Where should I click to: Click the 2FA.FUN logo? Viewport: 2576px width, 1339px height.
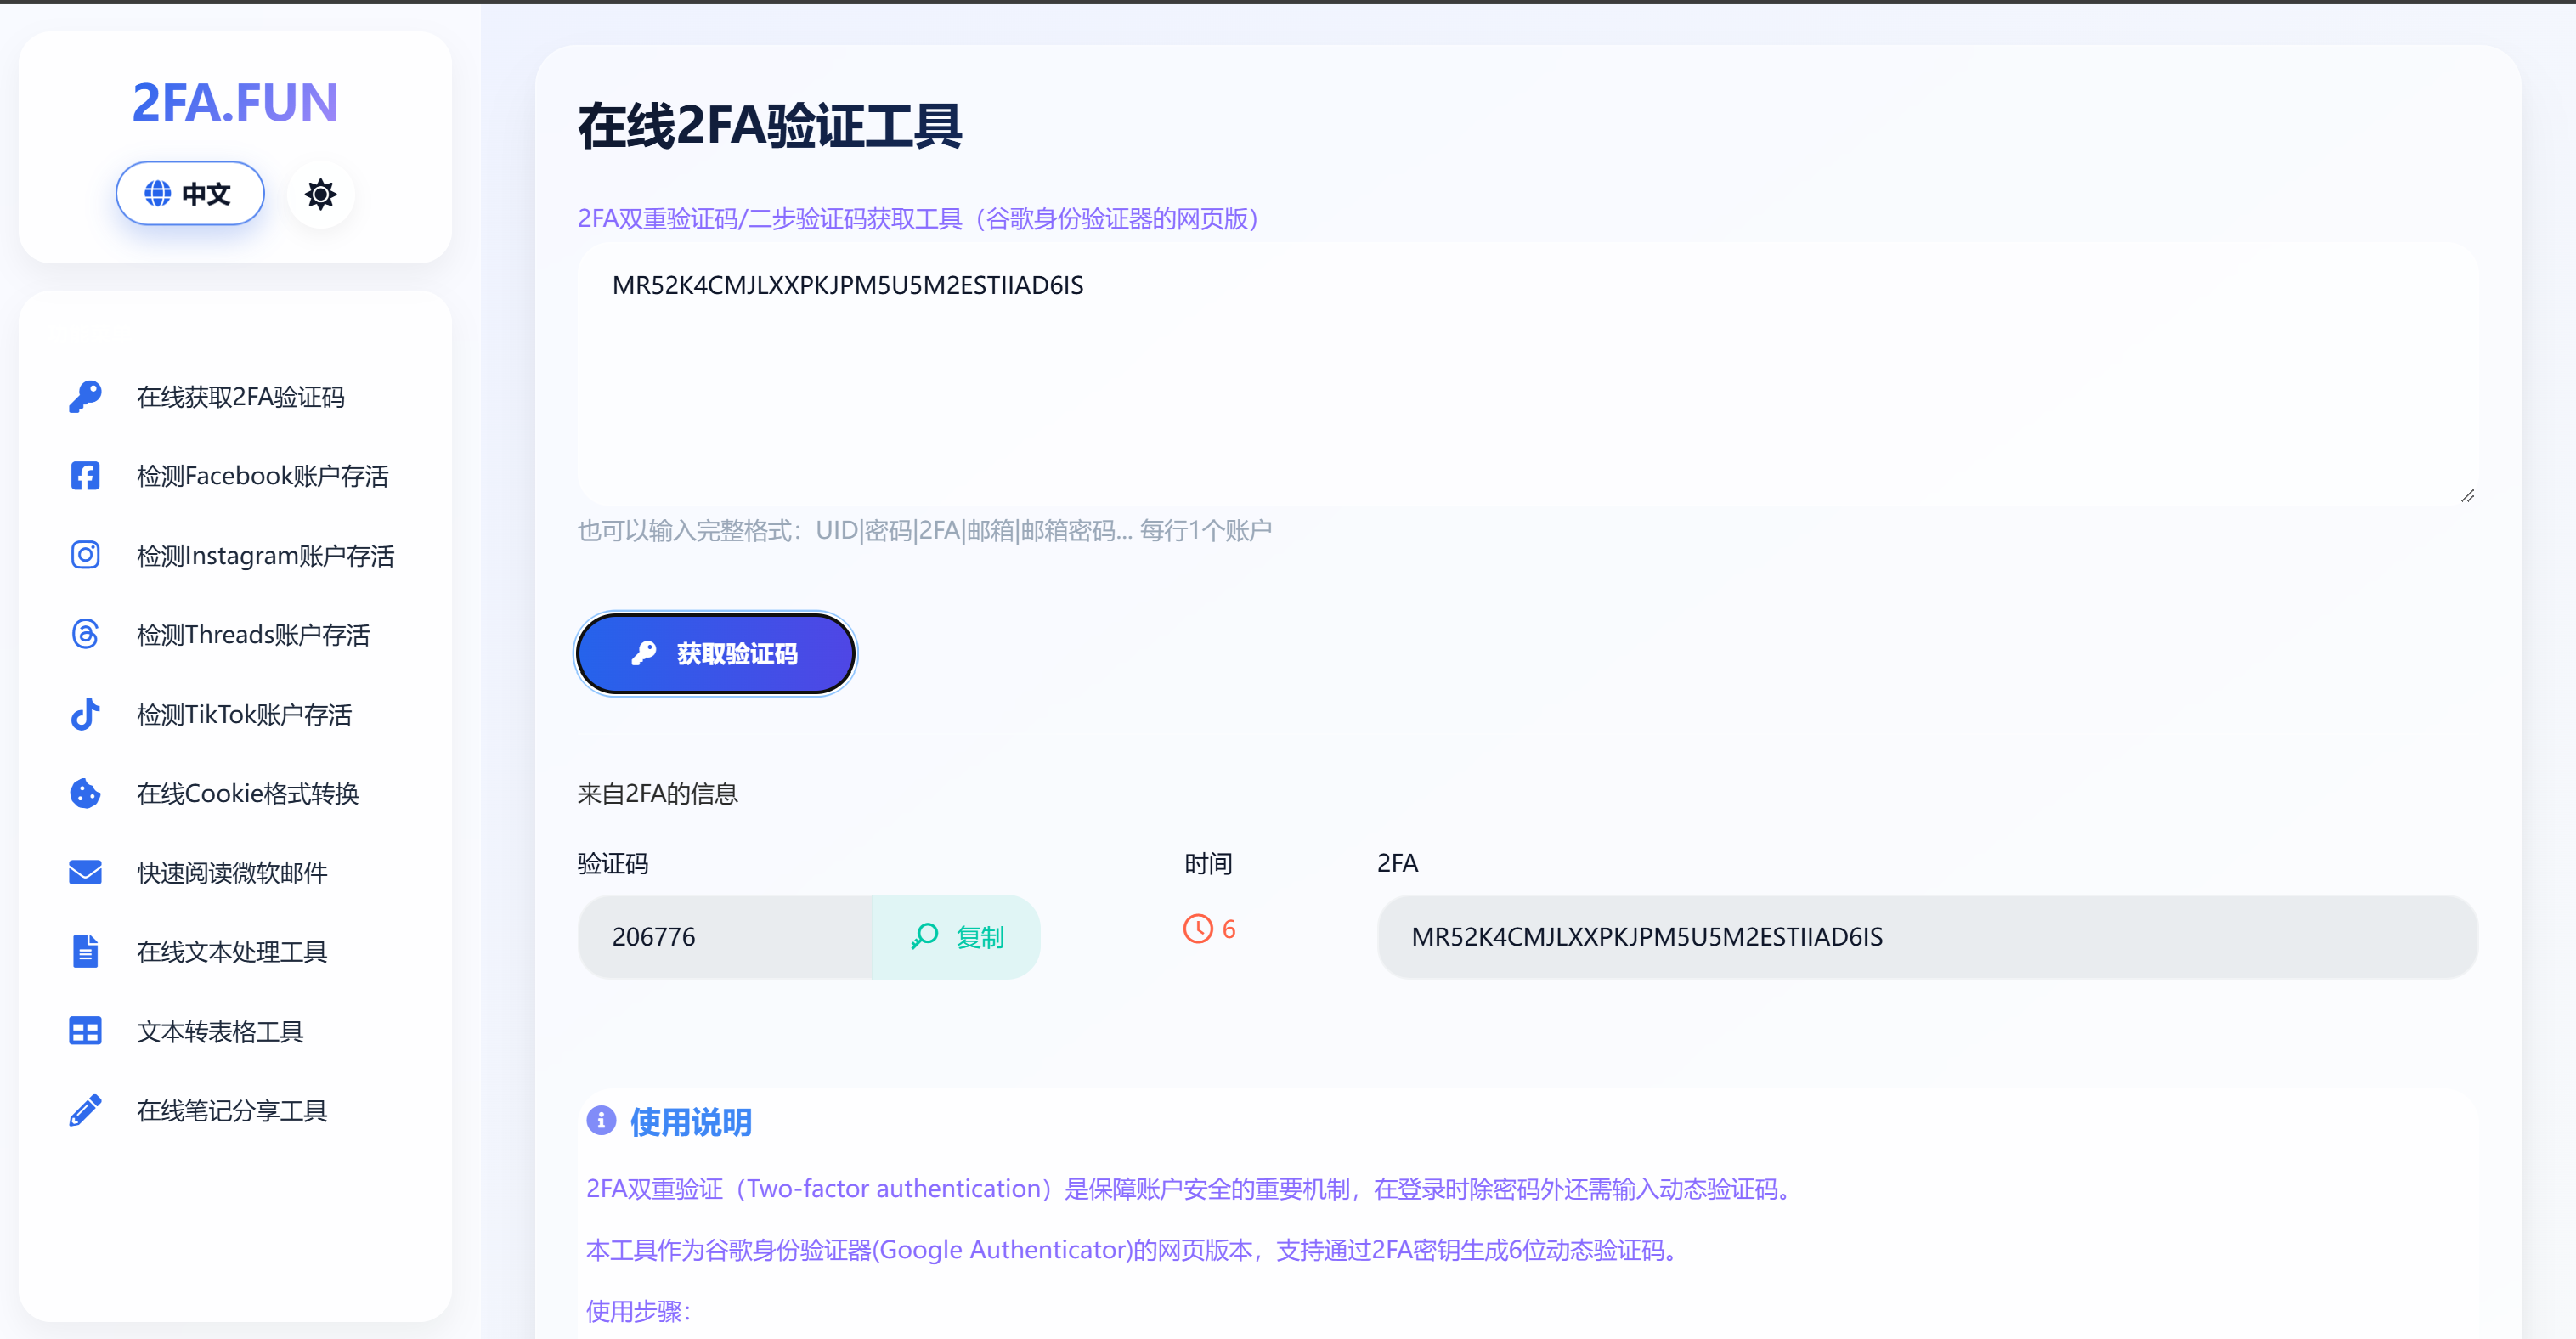pos(235,102)
